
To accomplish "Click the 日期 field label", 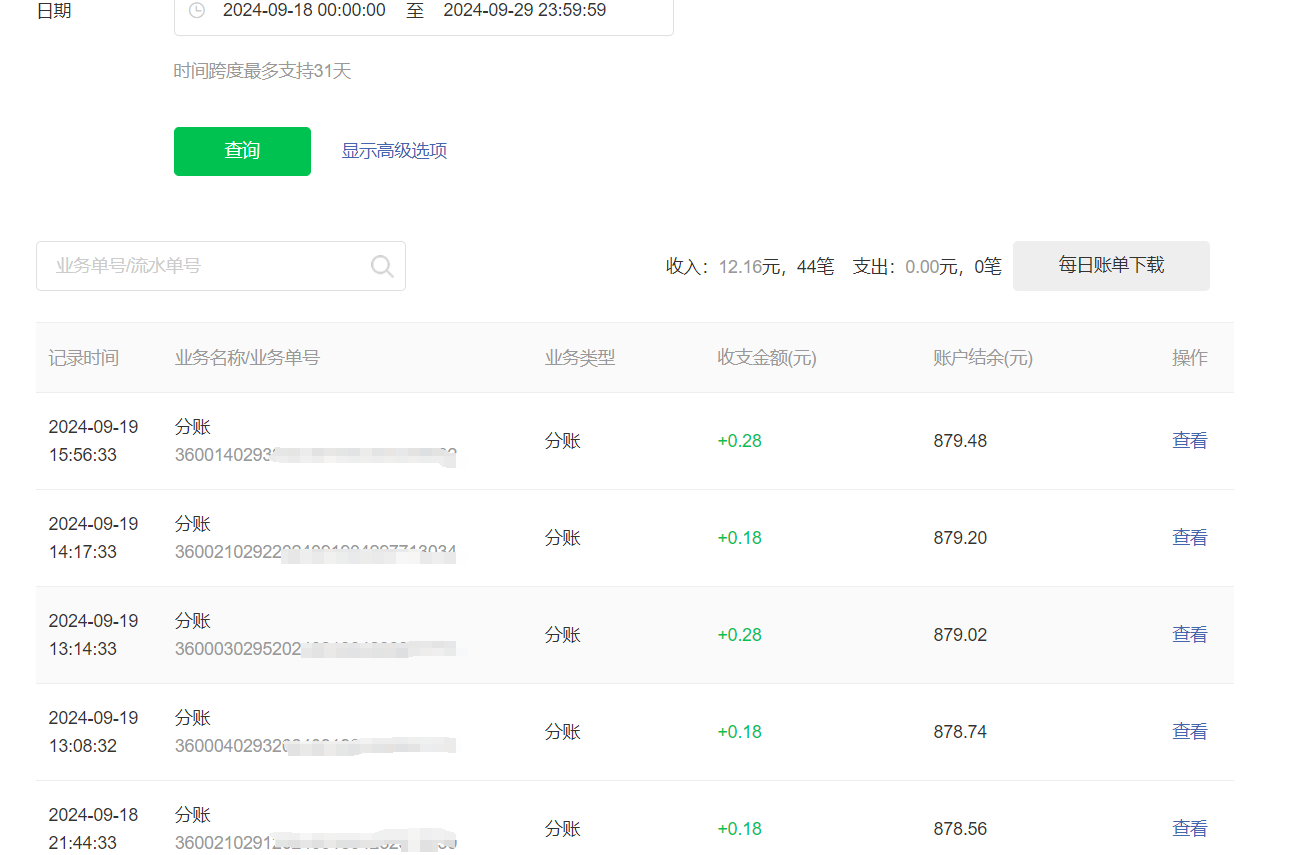I will tap(54, 11).
